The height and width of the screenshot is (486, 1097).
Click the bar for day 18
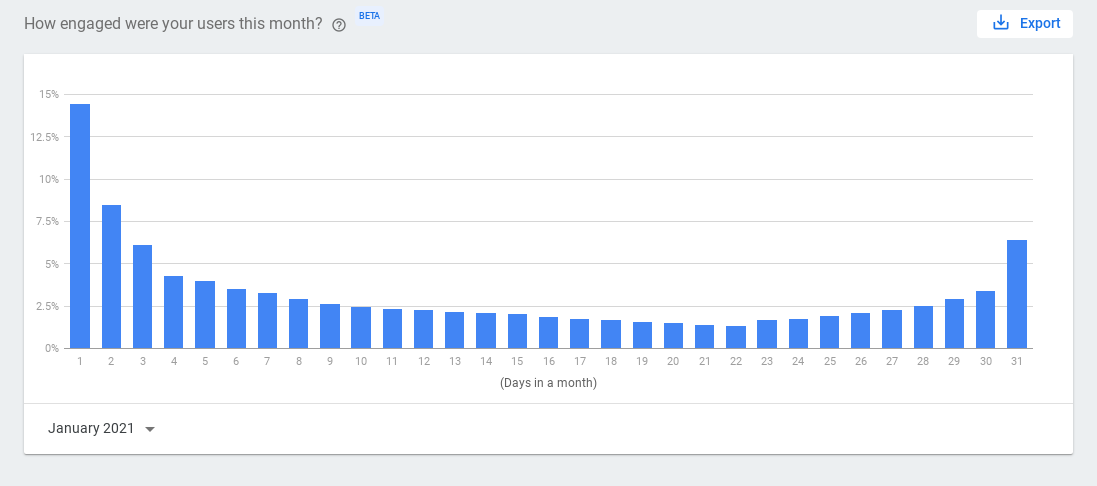tap(611, 334)
